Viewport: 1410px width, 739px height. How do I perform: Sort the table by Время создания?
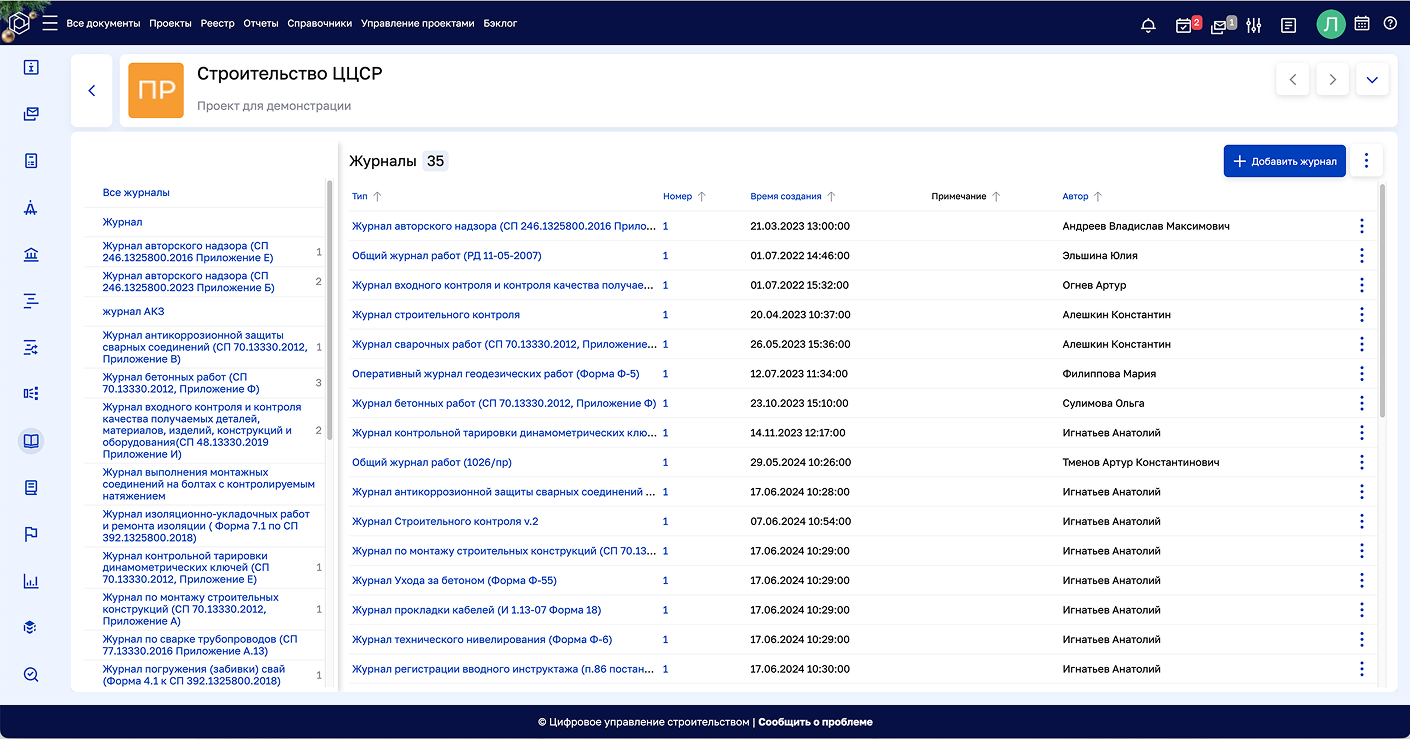[x=787, y=197]
